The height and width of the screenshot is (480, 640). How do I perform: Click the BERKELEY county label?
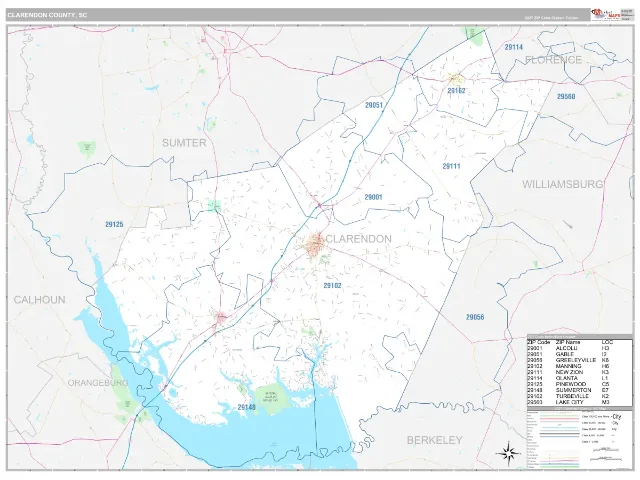[x=434, y=440]
